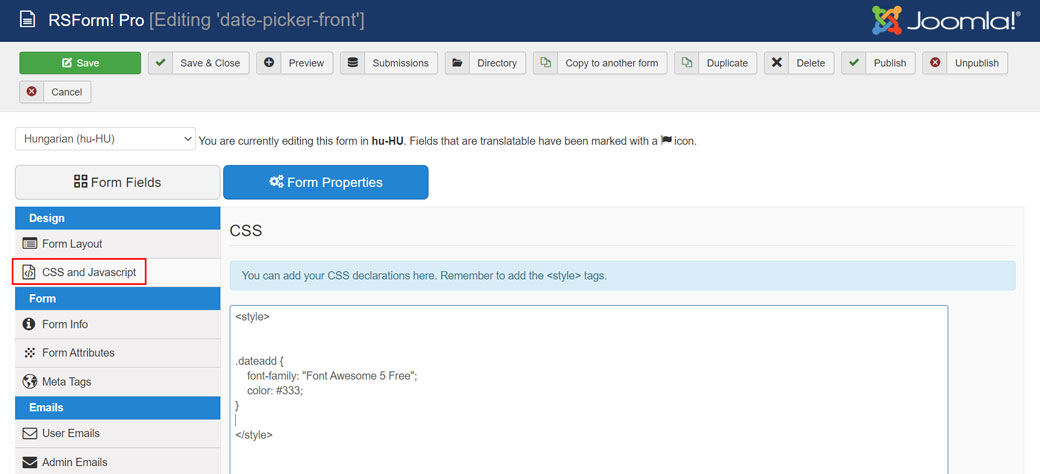Open the Submissions list

point(389,63)
